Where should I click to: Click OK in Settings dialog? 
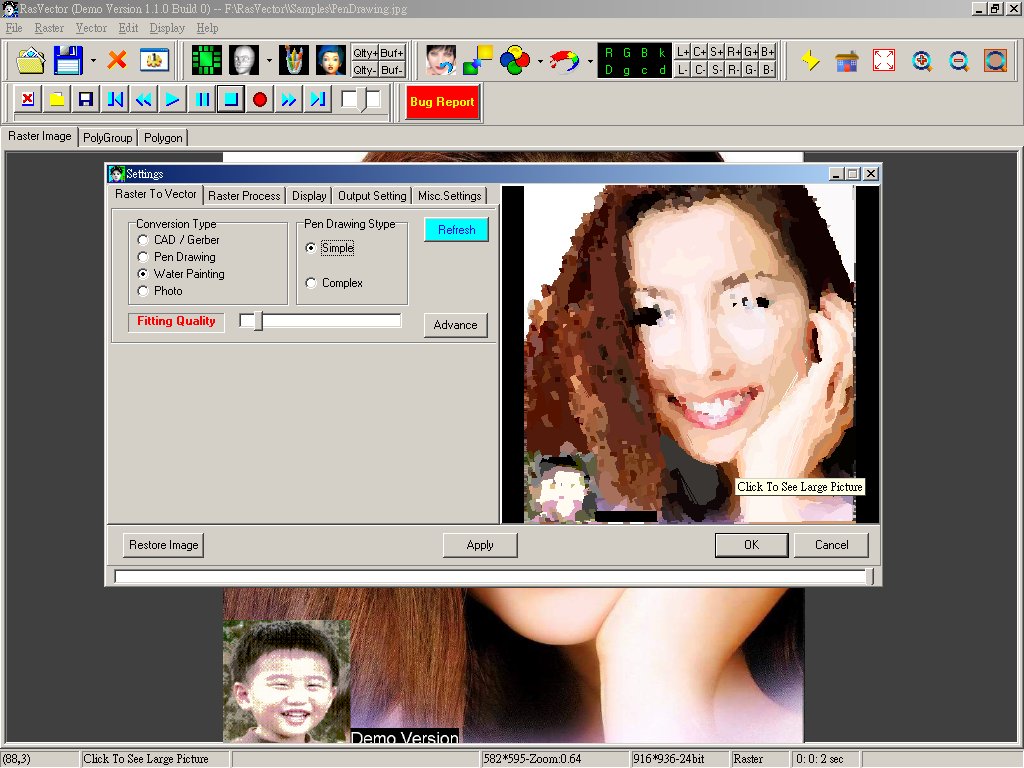(752, 545)
